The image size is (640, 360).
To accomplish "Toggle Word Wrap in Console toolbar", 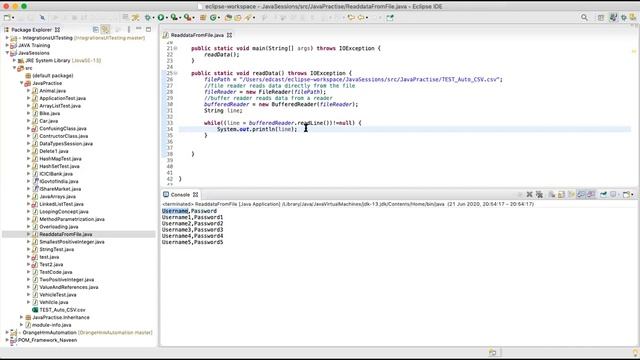I will point(571,195).
